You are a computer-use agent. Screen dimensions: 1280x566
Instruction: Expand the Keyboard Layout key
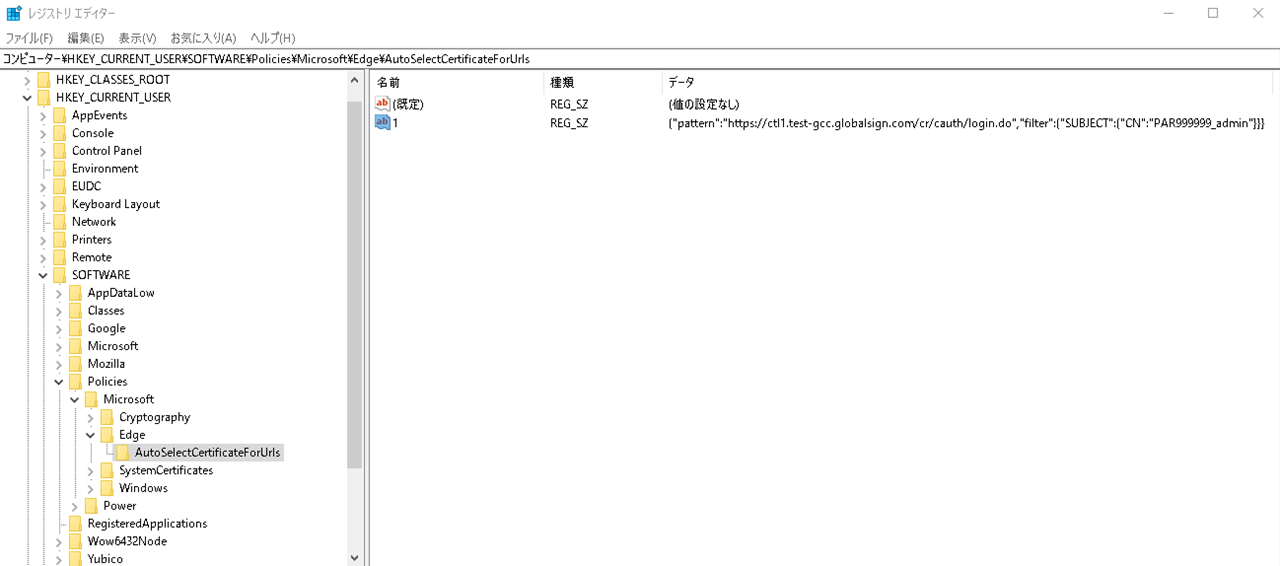click(x=43, y=204)
